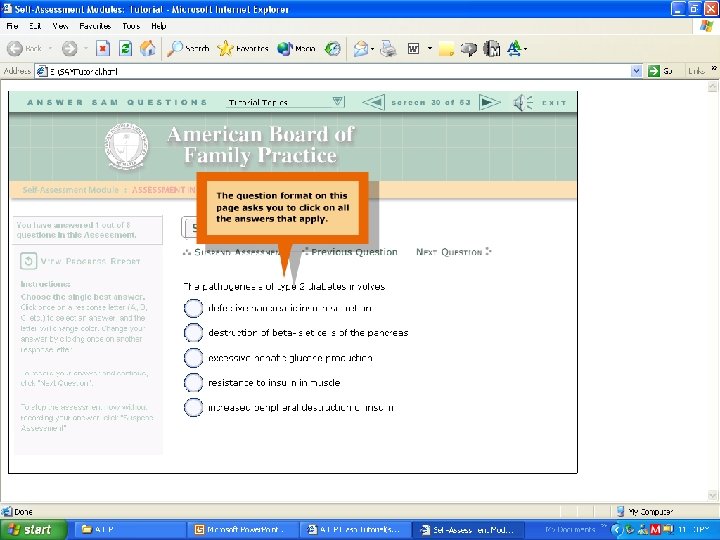Click the Suspend Assessment link

(232, 252)
